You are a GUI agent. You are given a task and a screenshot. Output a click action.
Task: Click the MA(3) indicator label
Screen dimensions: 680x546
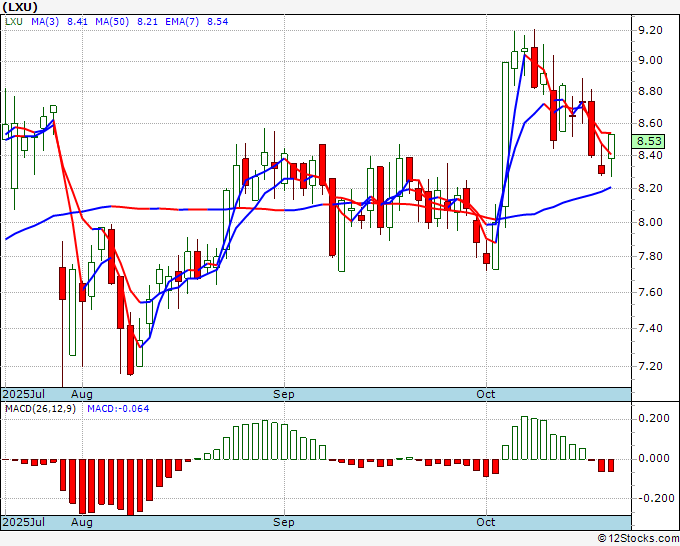tap(45, 21)
